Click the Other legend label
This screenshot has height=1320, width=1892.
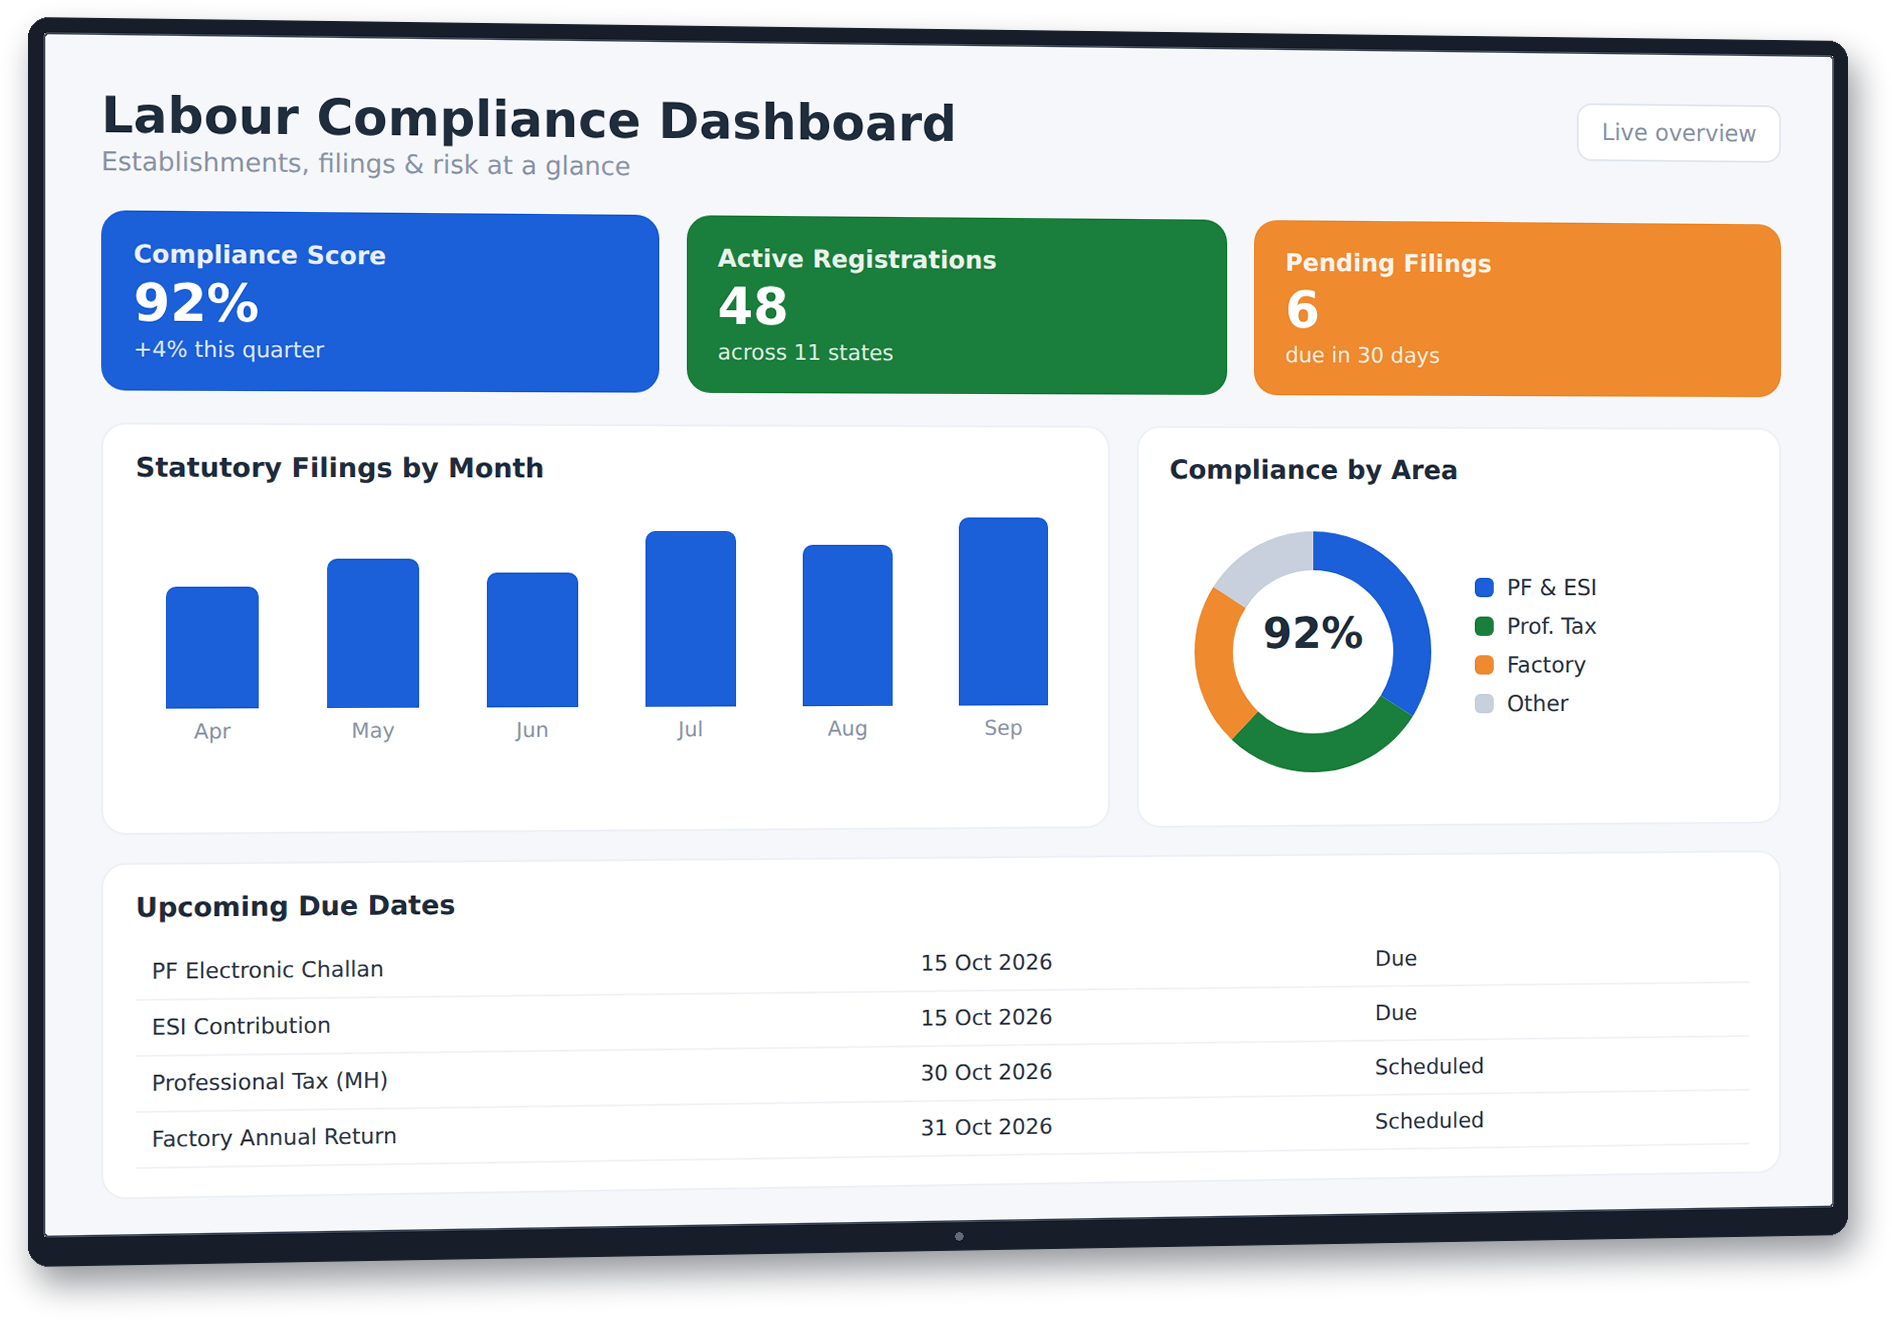(x=1537, y=703)
